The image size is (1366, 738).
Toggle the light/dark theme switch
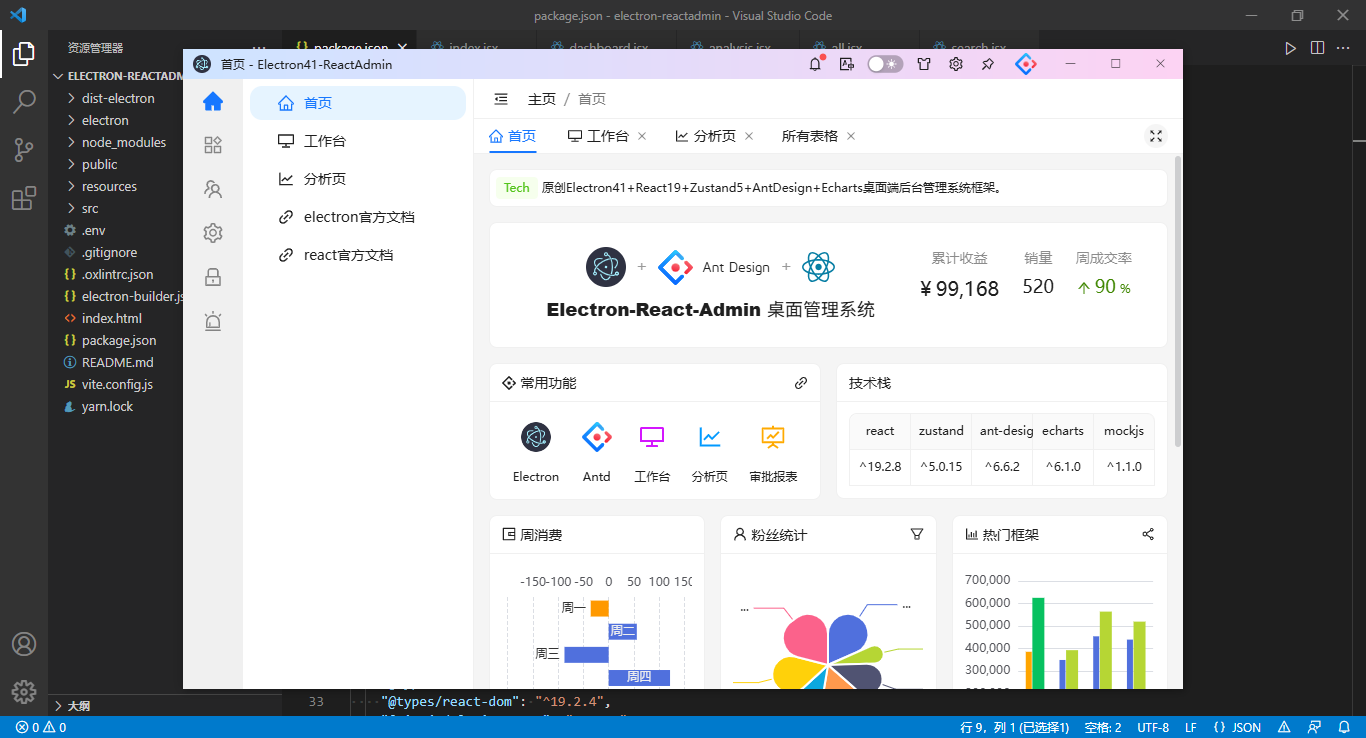click(x=884, y=64)
